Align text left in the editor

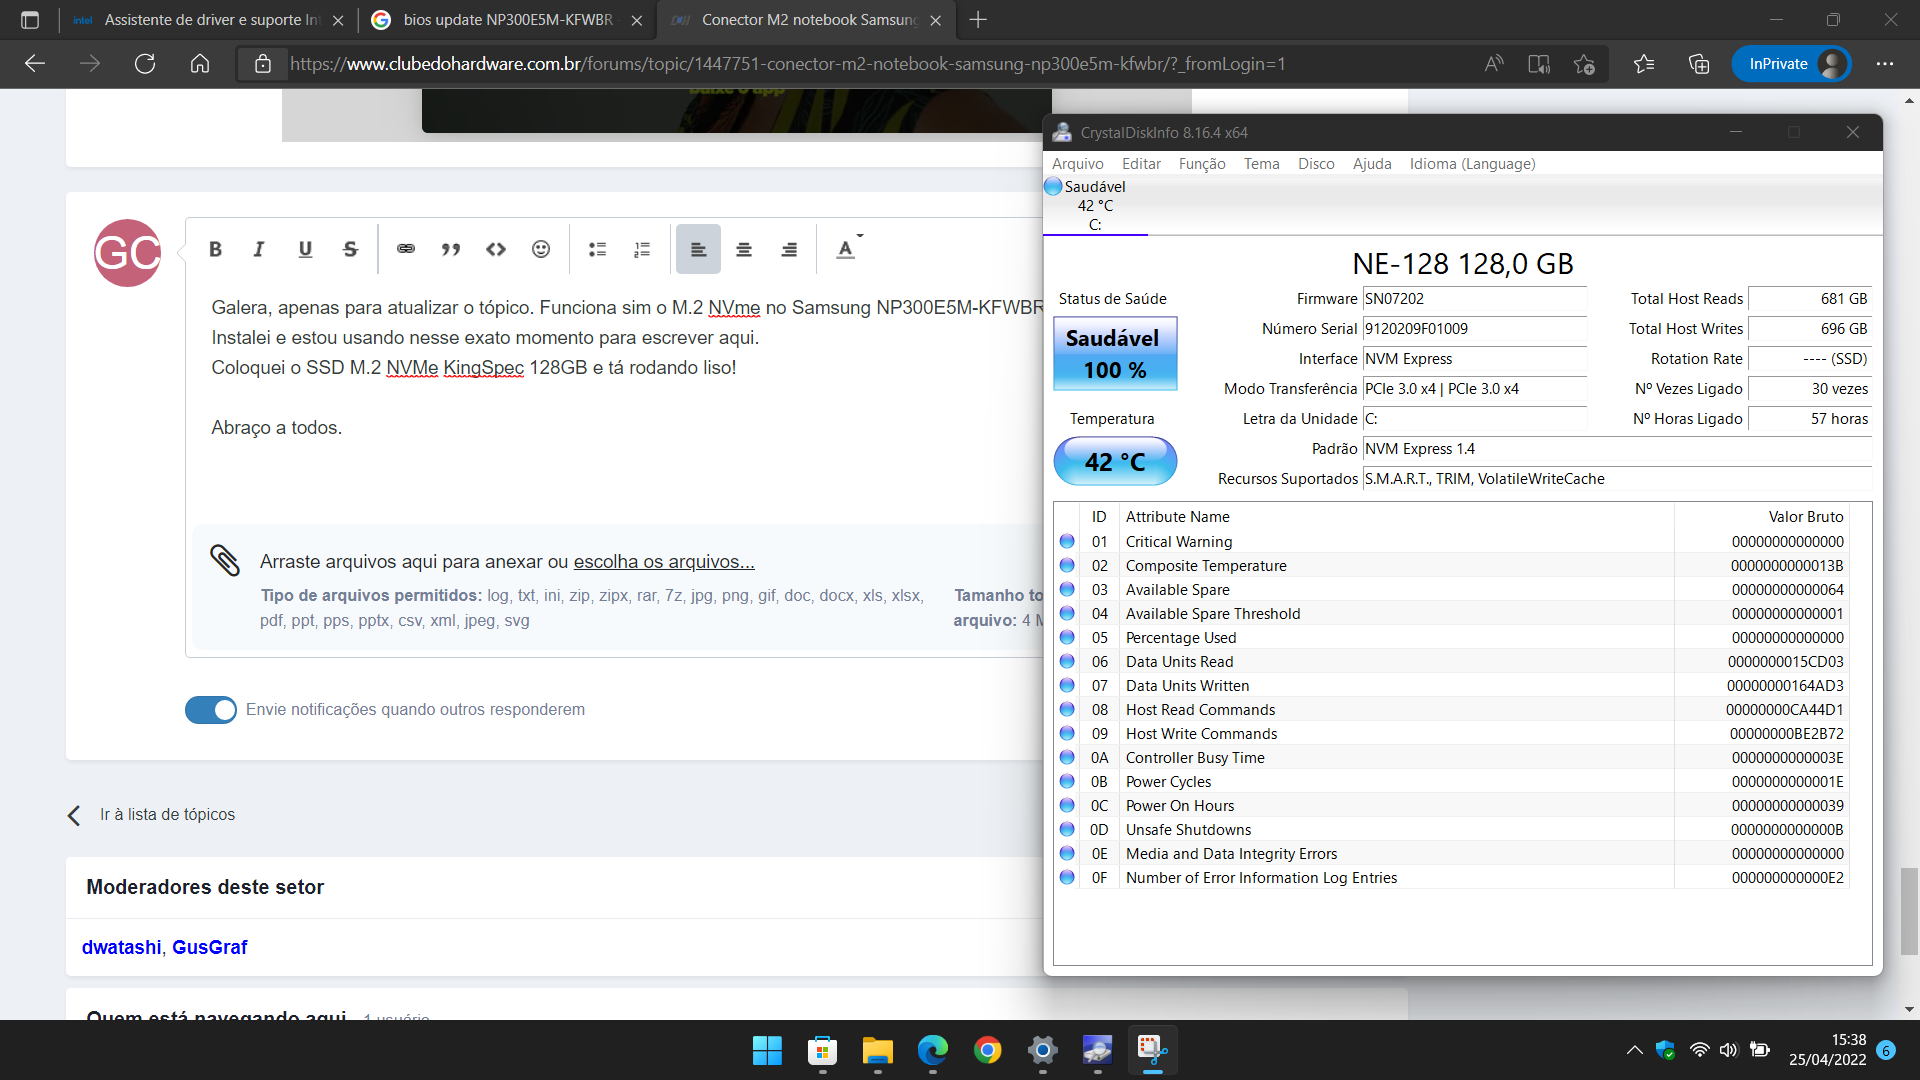(x=698, y=249)
